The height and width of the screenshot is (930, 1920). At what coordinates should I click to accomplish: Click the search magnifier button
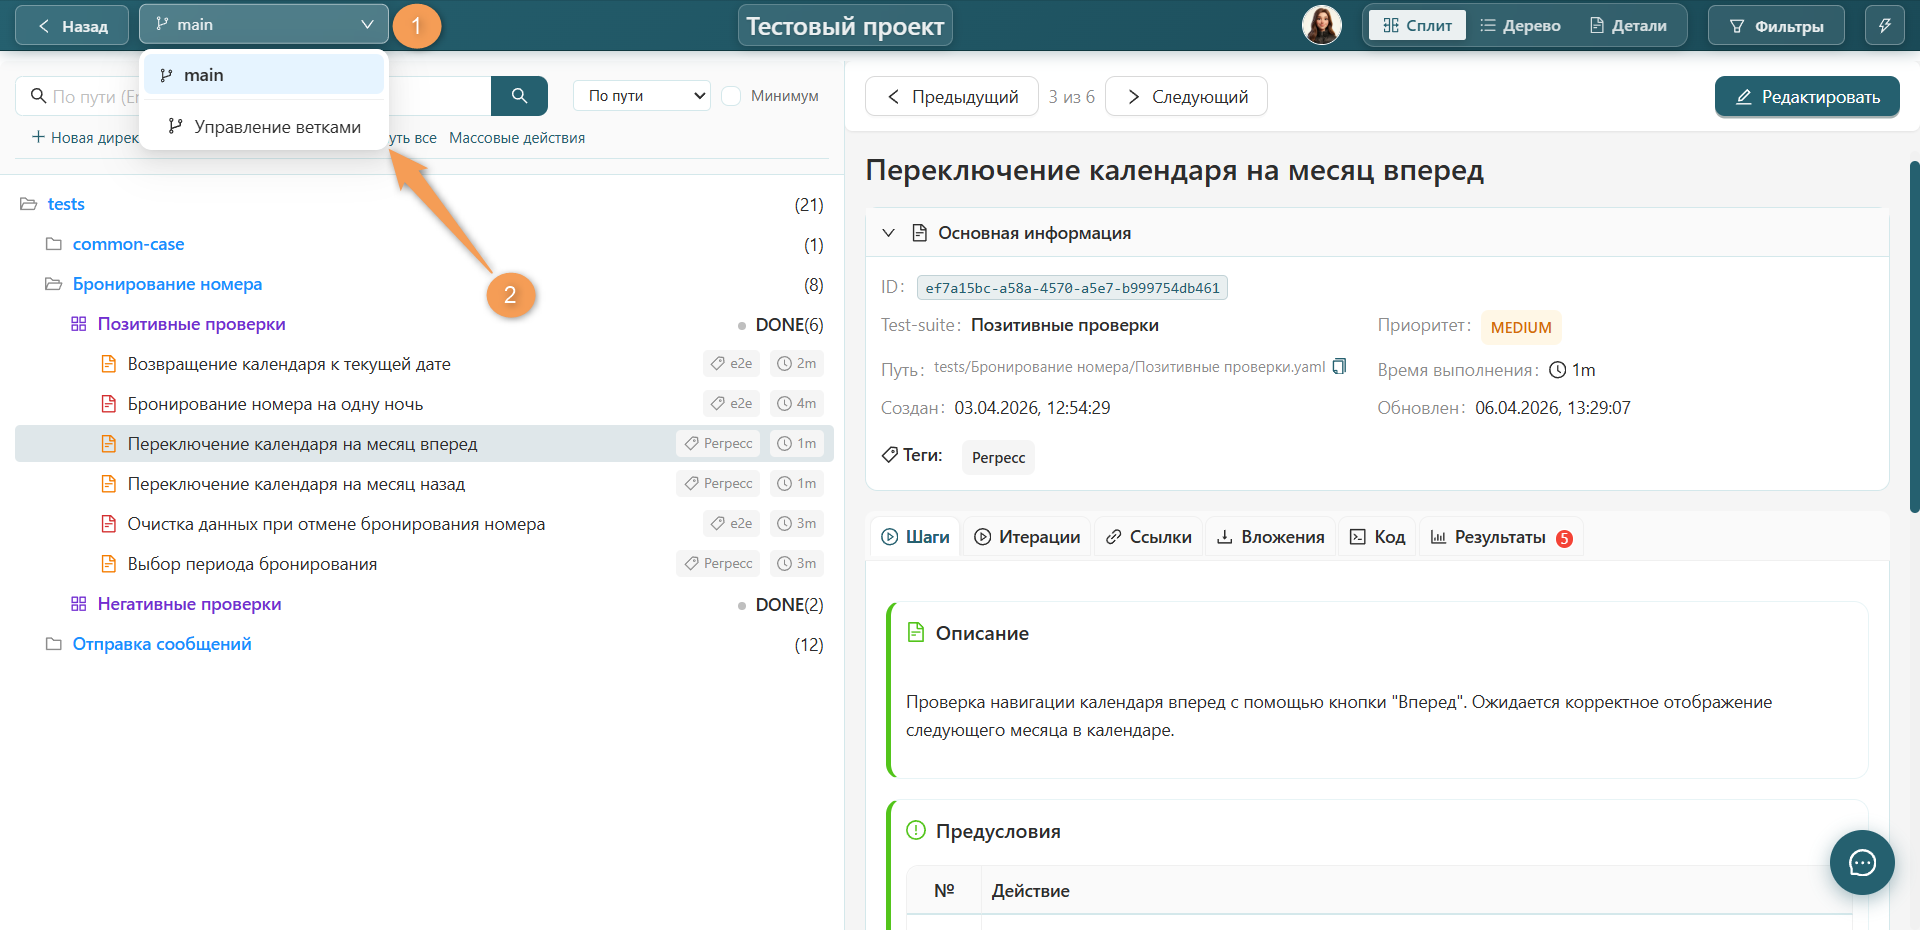coord(519,96)
